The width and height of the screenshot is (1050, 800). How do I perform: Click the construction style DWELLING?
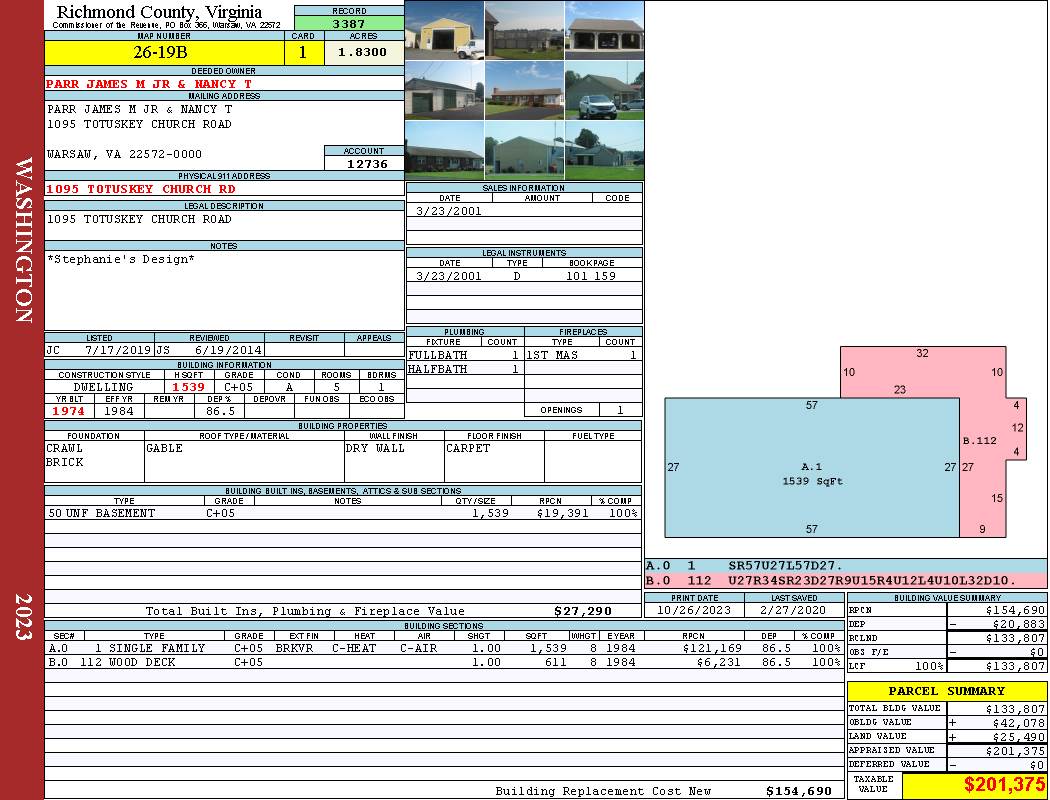coord(103,387)
